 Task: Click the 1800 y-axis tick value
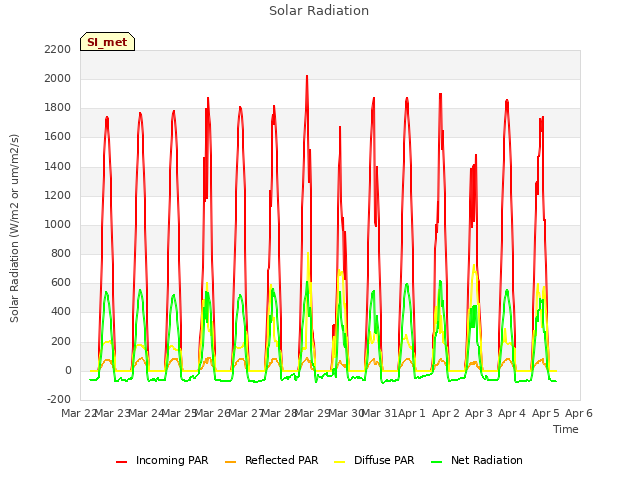pyautogui.click(x=58, y=108)
